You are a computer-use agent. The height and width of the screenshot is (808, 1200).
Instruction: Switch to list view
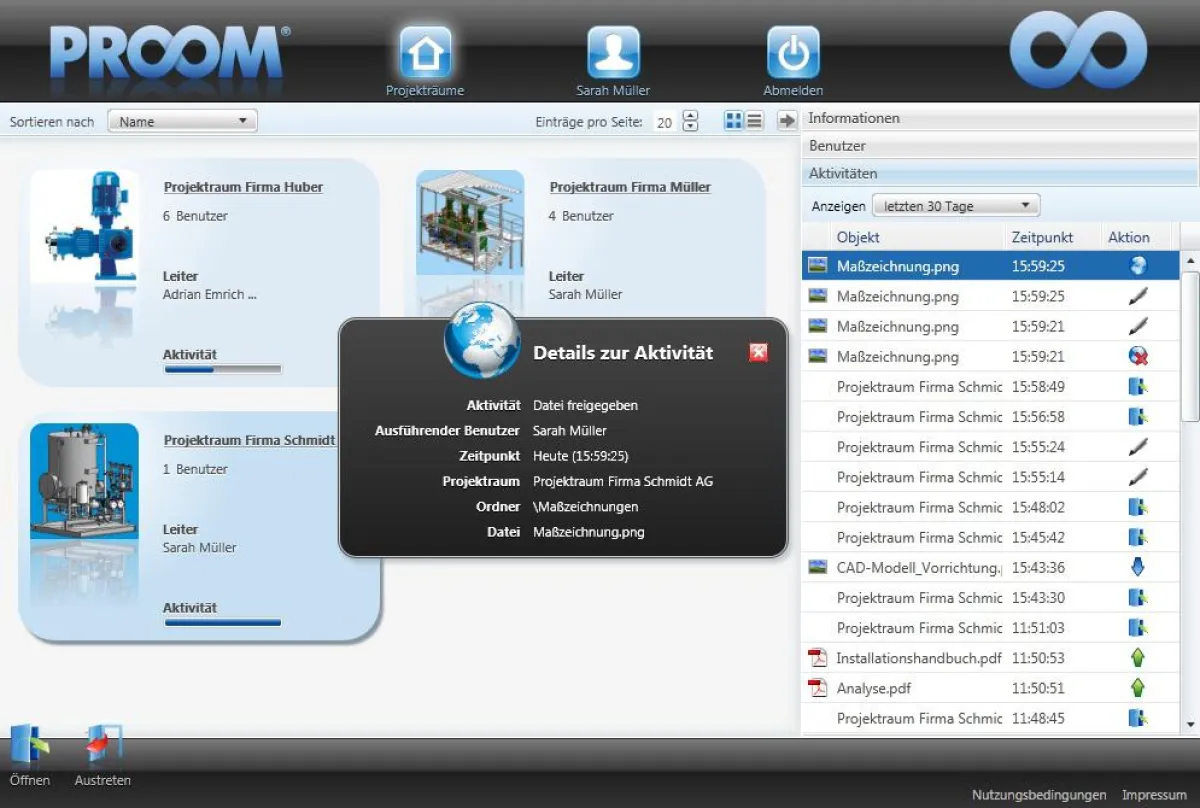pos(755,121)
